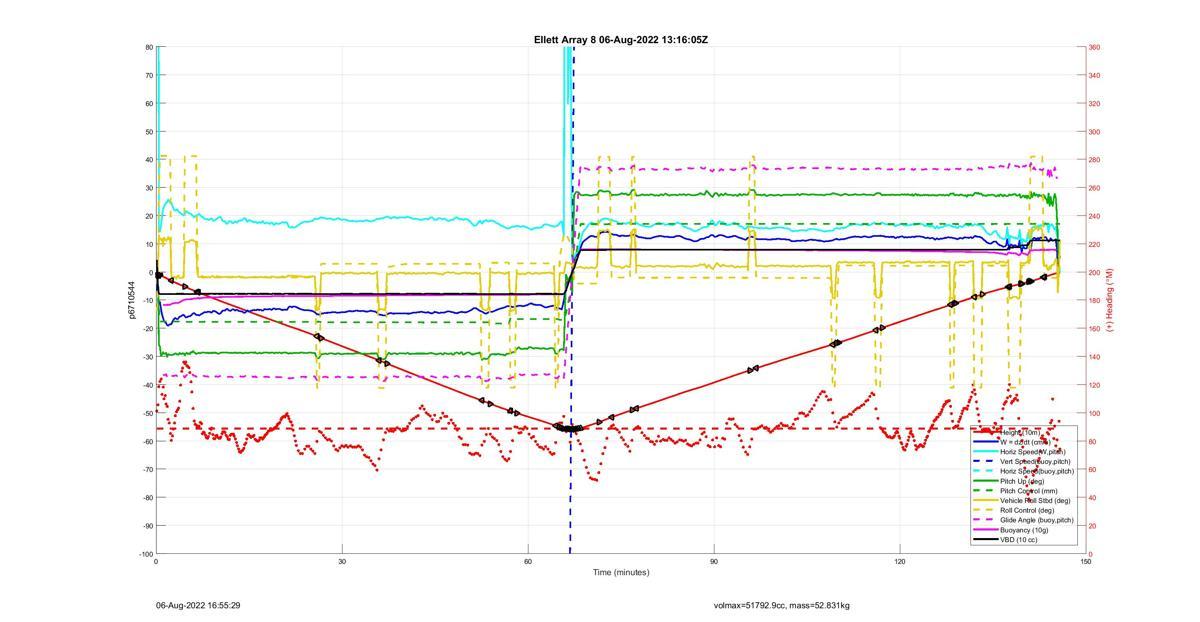
Task: Click the "120" tick on the time axis
Action: 900,561
